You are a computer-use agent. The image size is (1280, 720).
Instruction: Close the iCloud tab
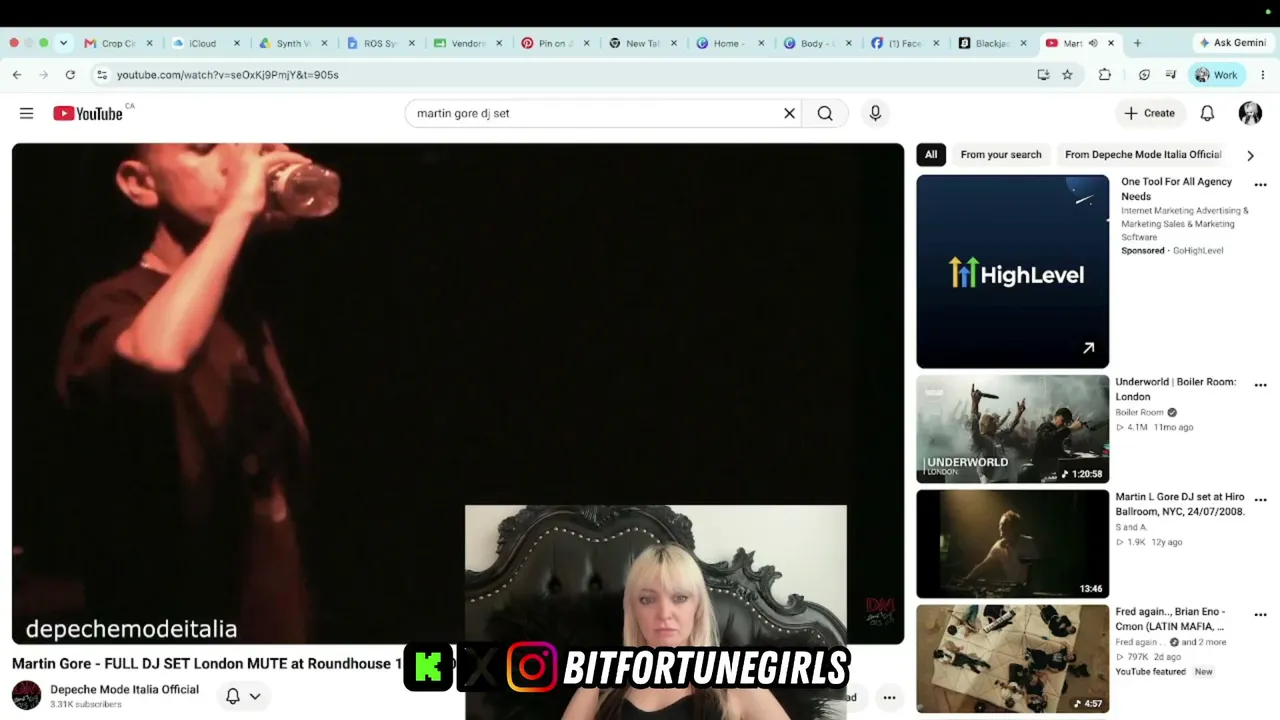click(237, 44)
